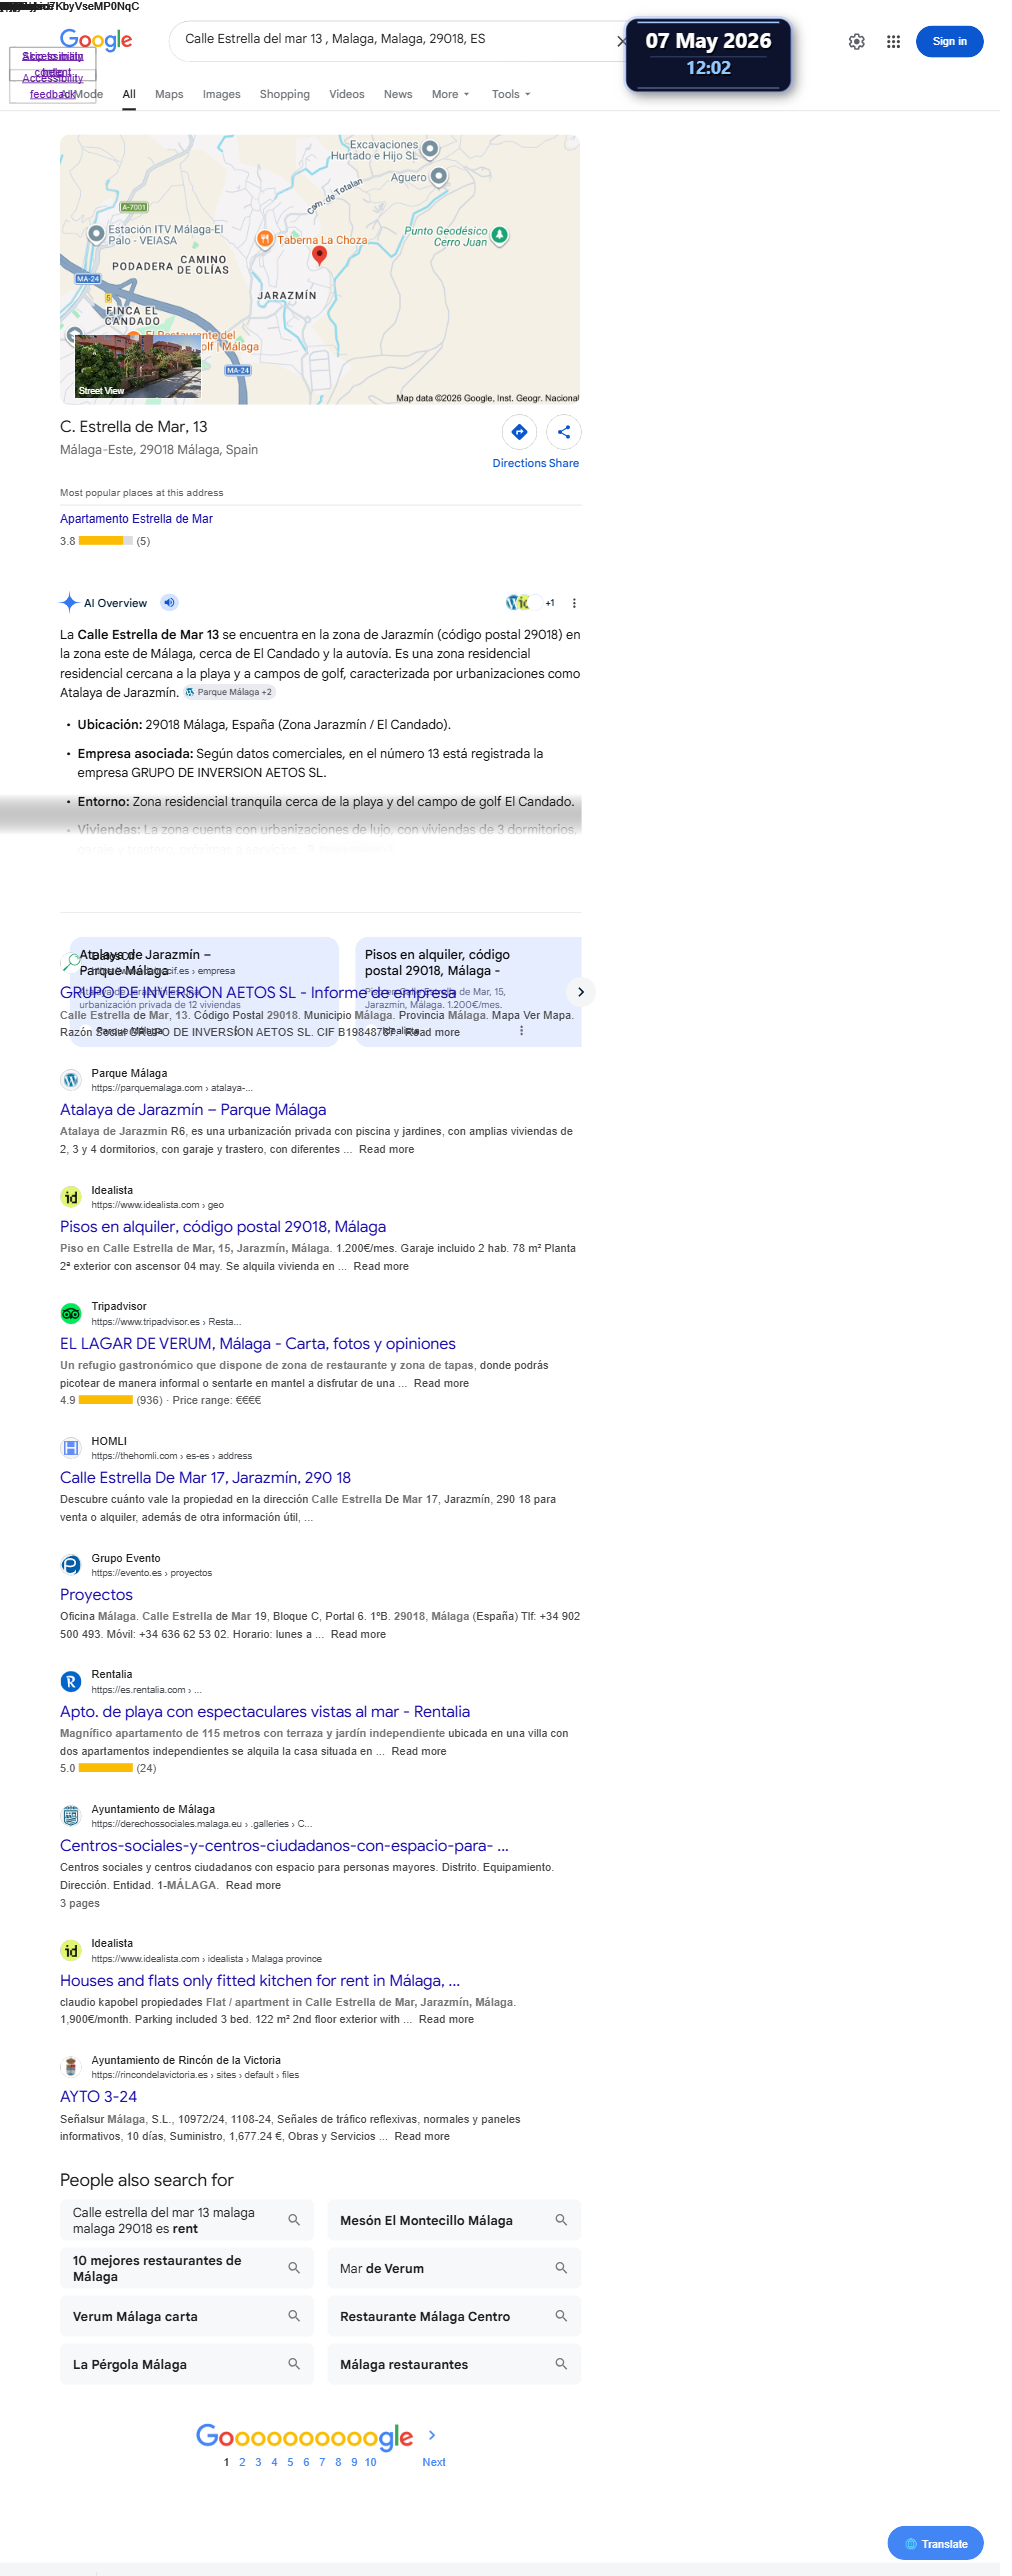Advance source cards carousel with right arrow

pos(580,992)
